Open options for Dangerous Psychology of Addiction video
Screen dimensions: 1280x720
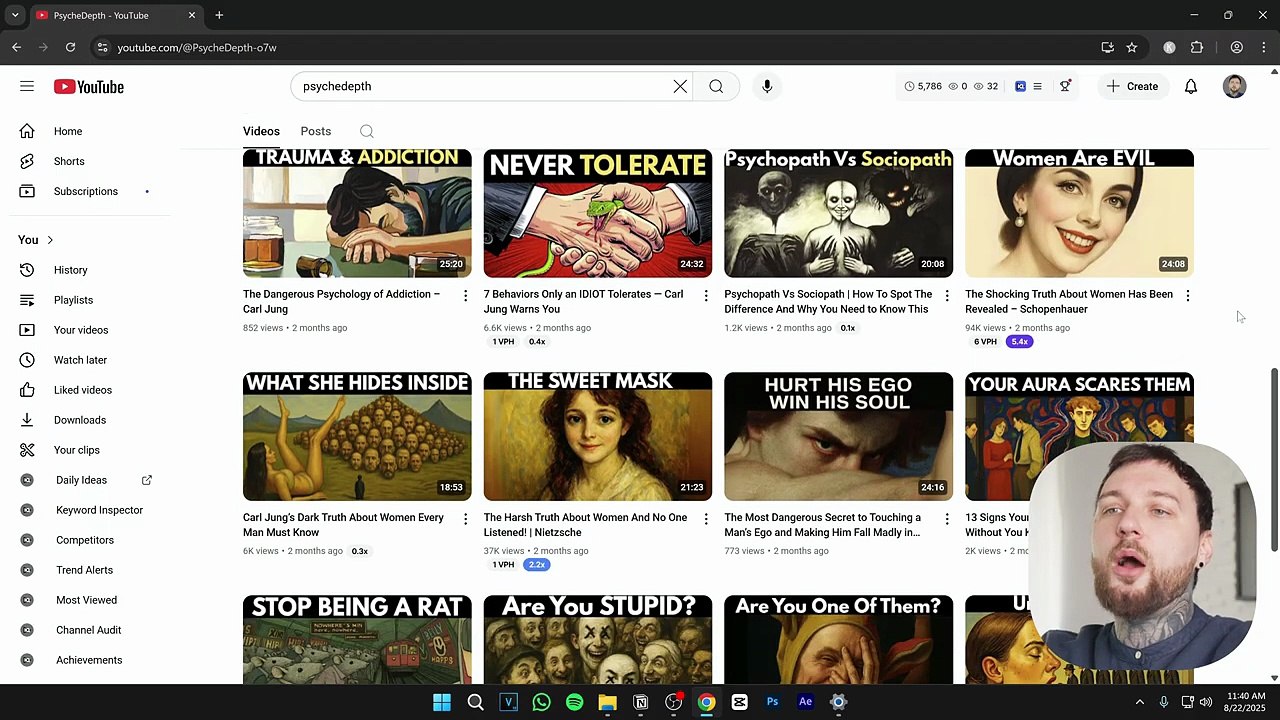465,296
